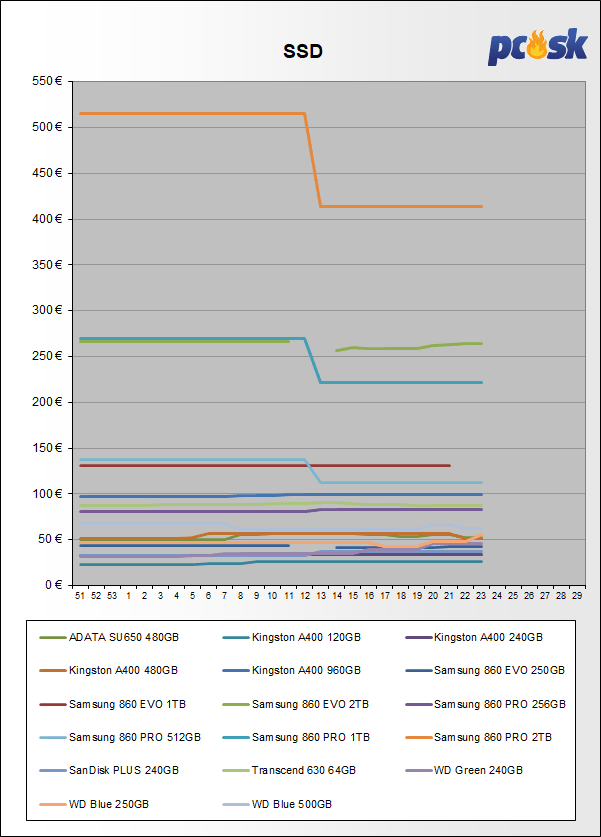Select the Kingston A400 240GB legend entry
This screenshot has width=601, height=837.
tap(474, 637)
